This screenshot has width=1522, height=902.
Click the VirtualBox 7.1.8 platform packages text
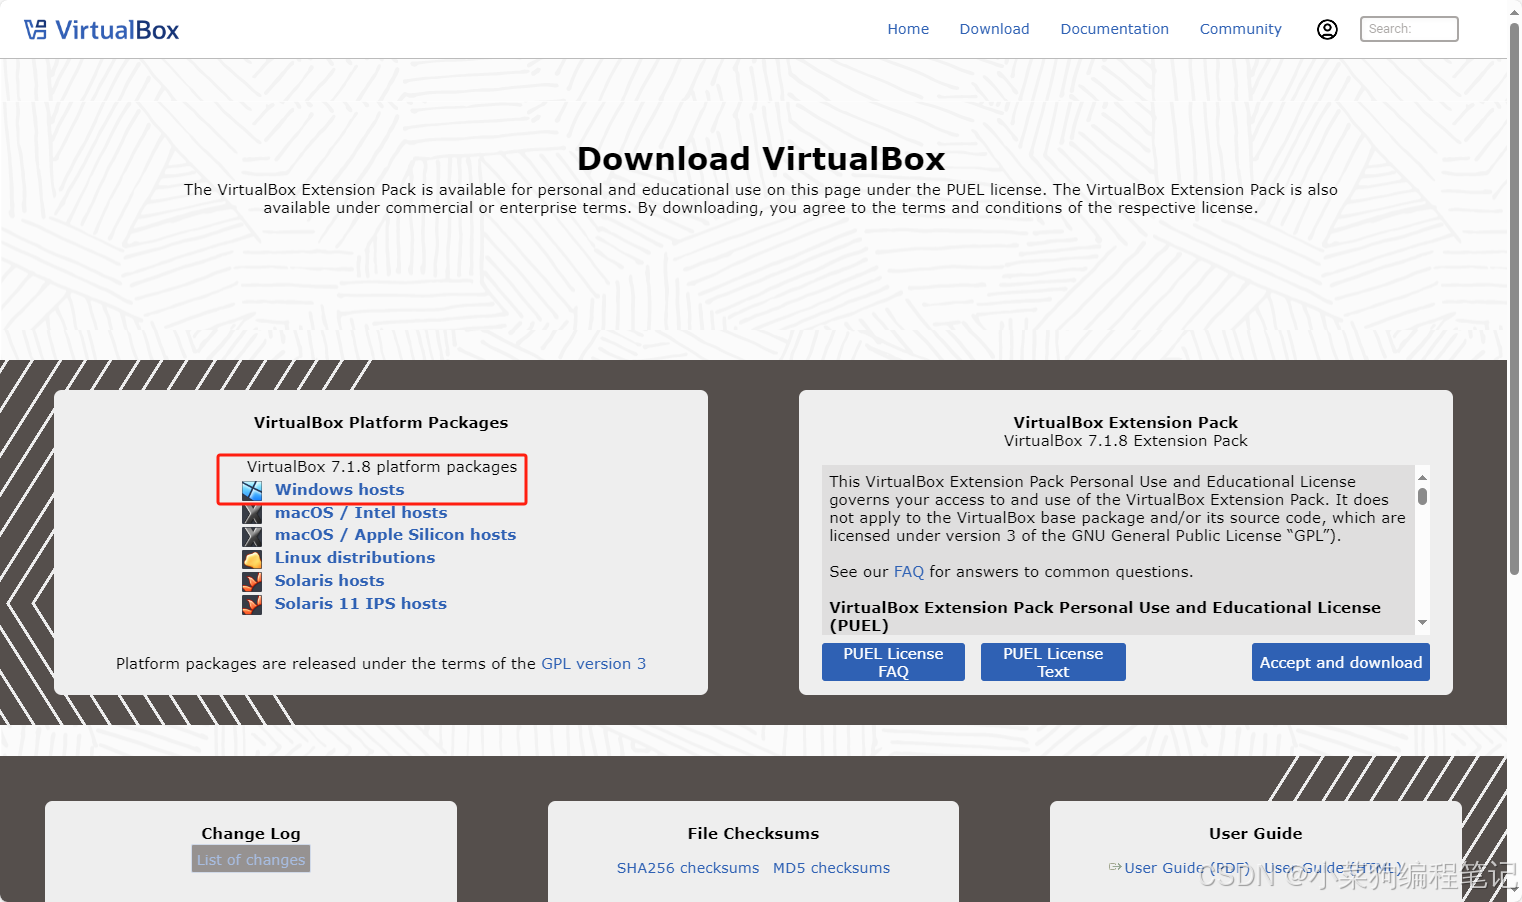point(382,466)
